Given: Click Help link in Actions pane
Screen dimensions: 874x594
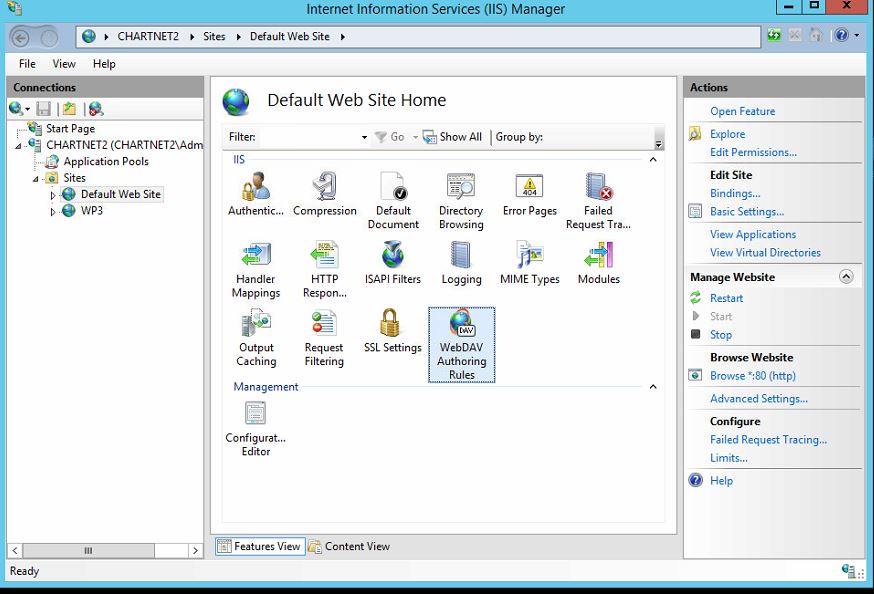Looking at the screenshot, I should pos(721,481).
